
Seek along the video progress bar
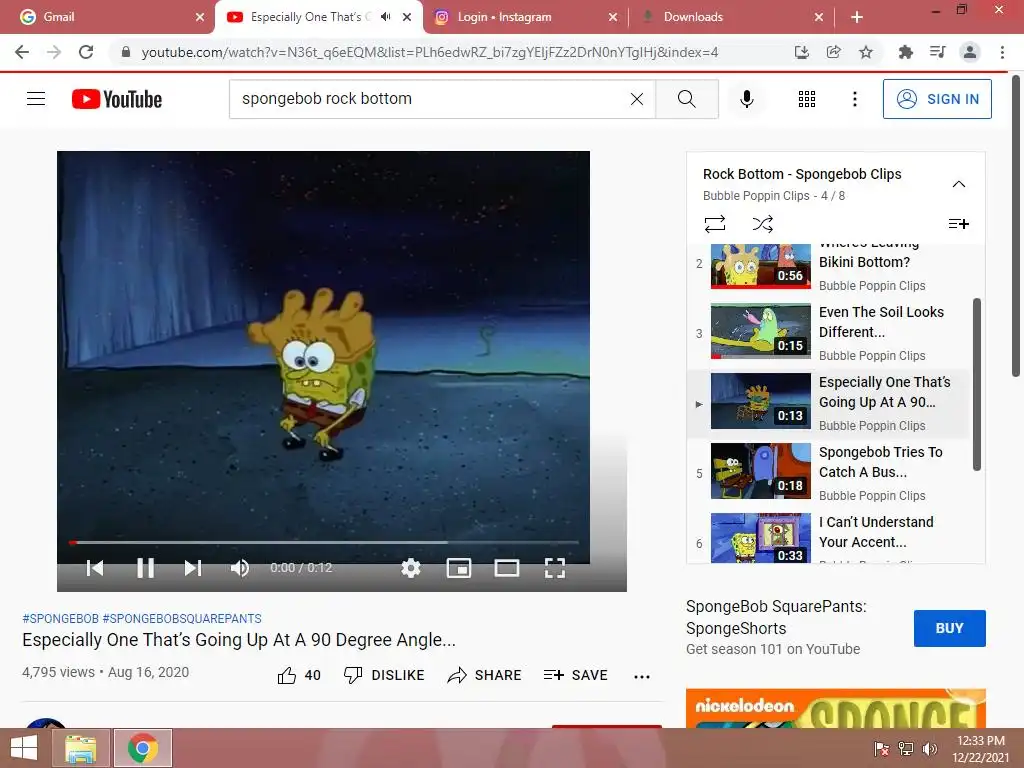pyautogui.click(x=323, y=542)
